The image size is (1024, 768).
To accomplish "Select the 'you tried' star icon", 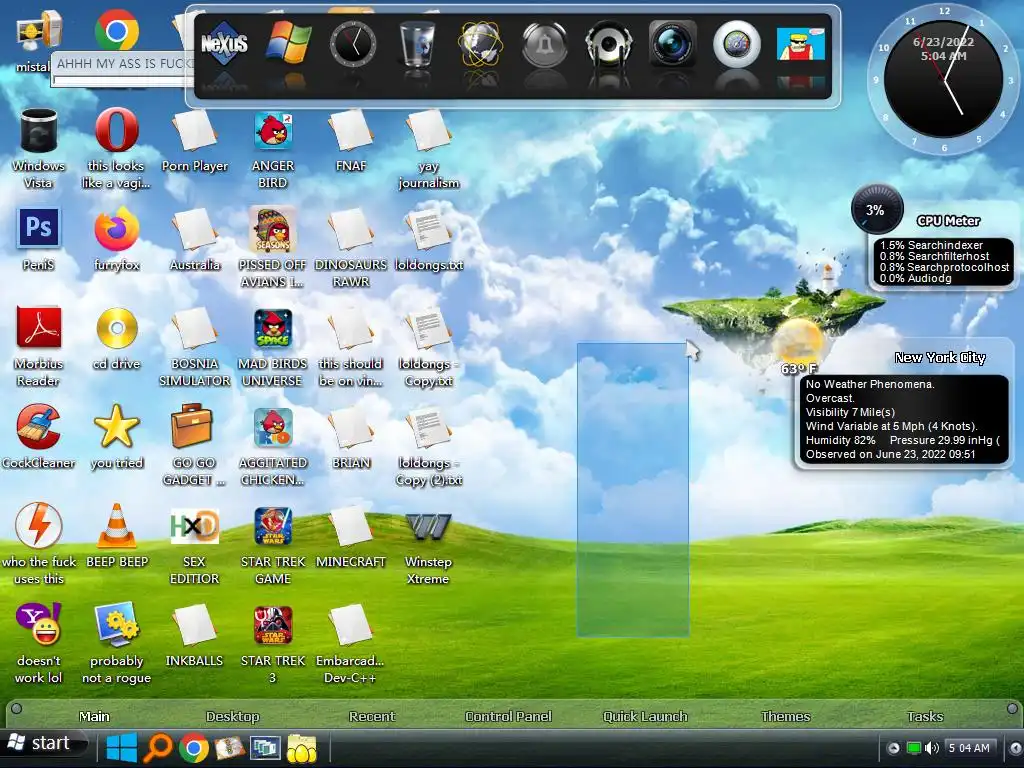I will pos(117,426).
